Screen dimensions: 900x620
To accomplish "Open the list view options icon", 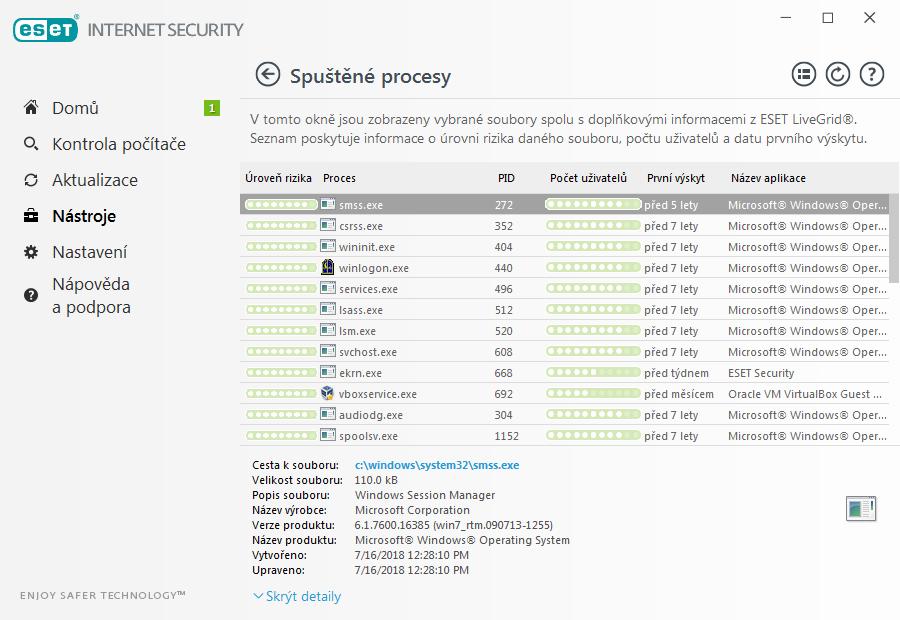I will (804, 75).
